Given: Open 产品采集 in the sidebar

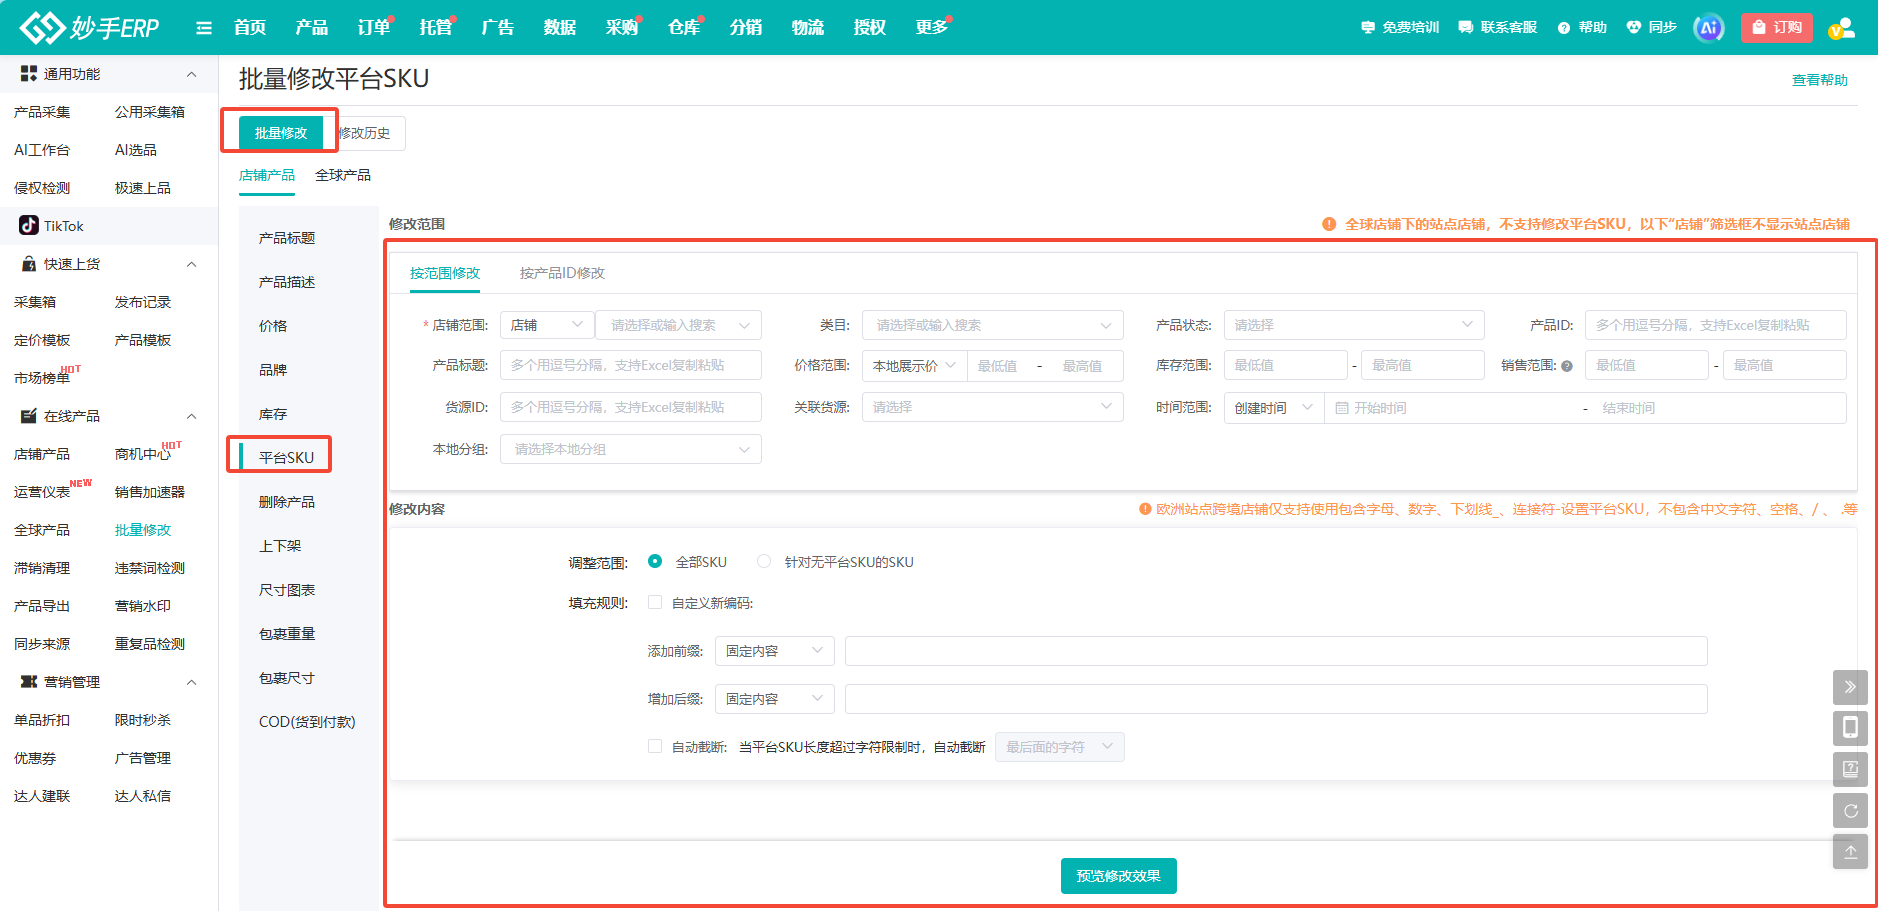Looking at the screenshot, I should pos(42,112).
